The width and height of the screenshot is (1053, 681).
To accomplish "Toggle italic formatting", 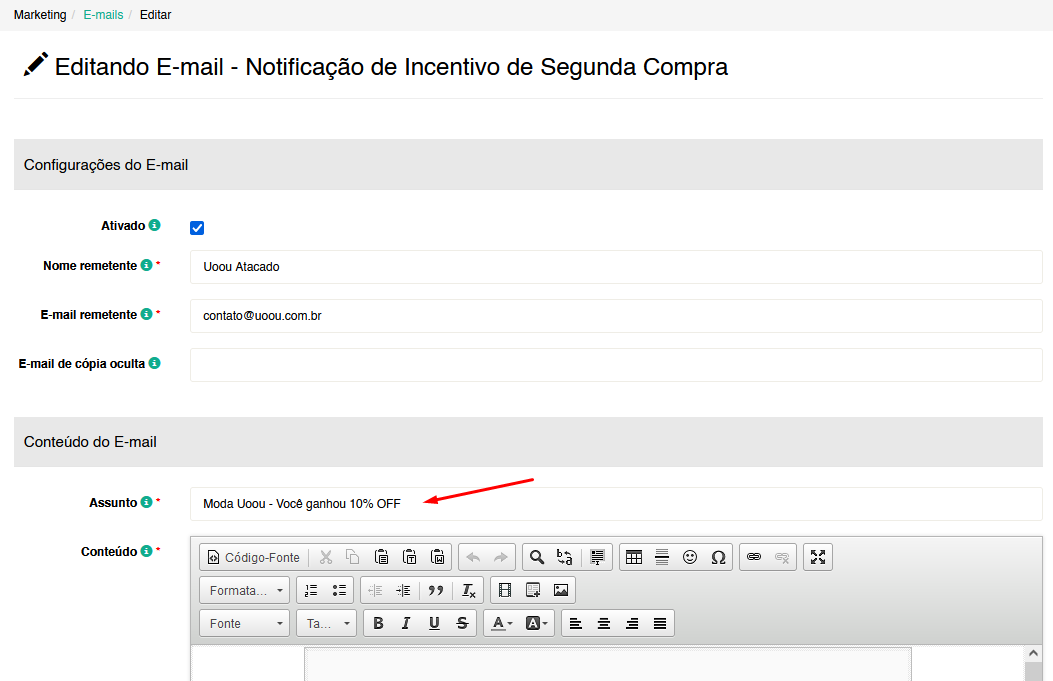I will click(406, 623).
